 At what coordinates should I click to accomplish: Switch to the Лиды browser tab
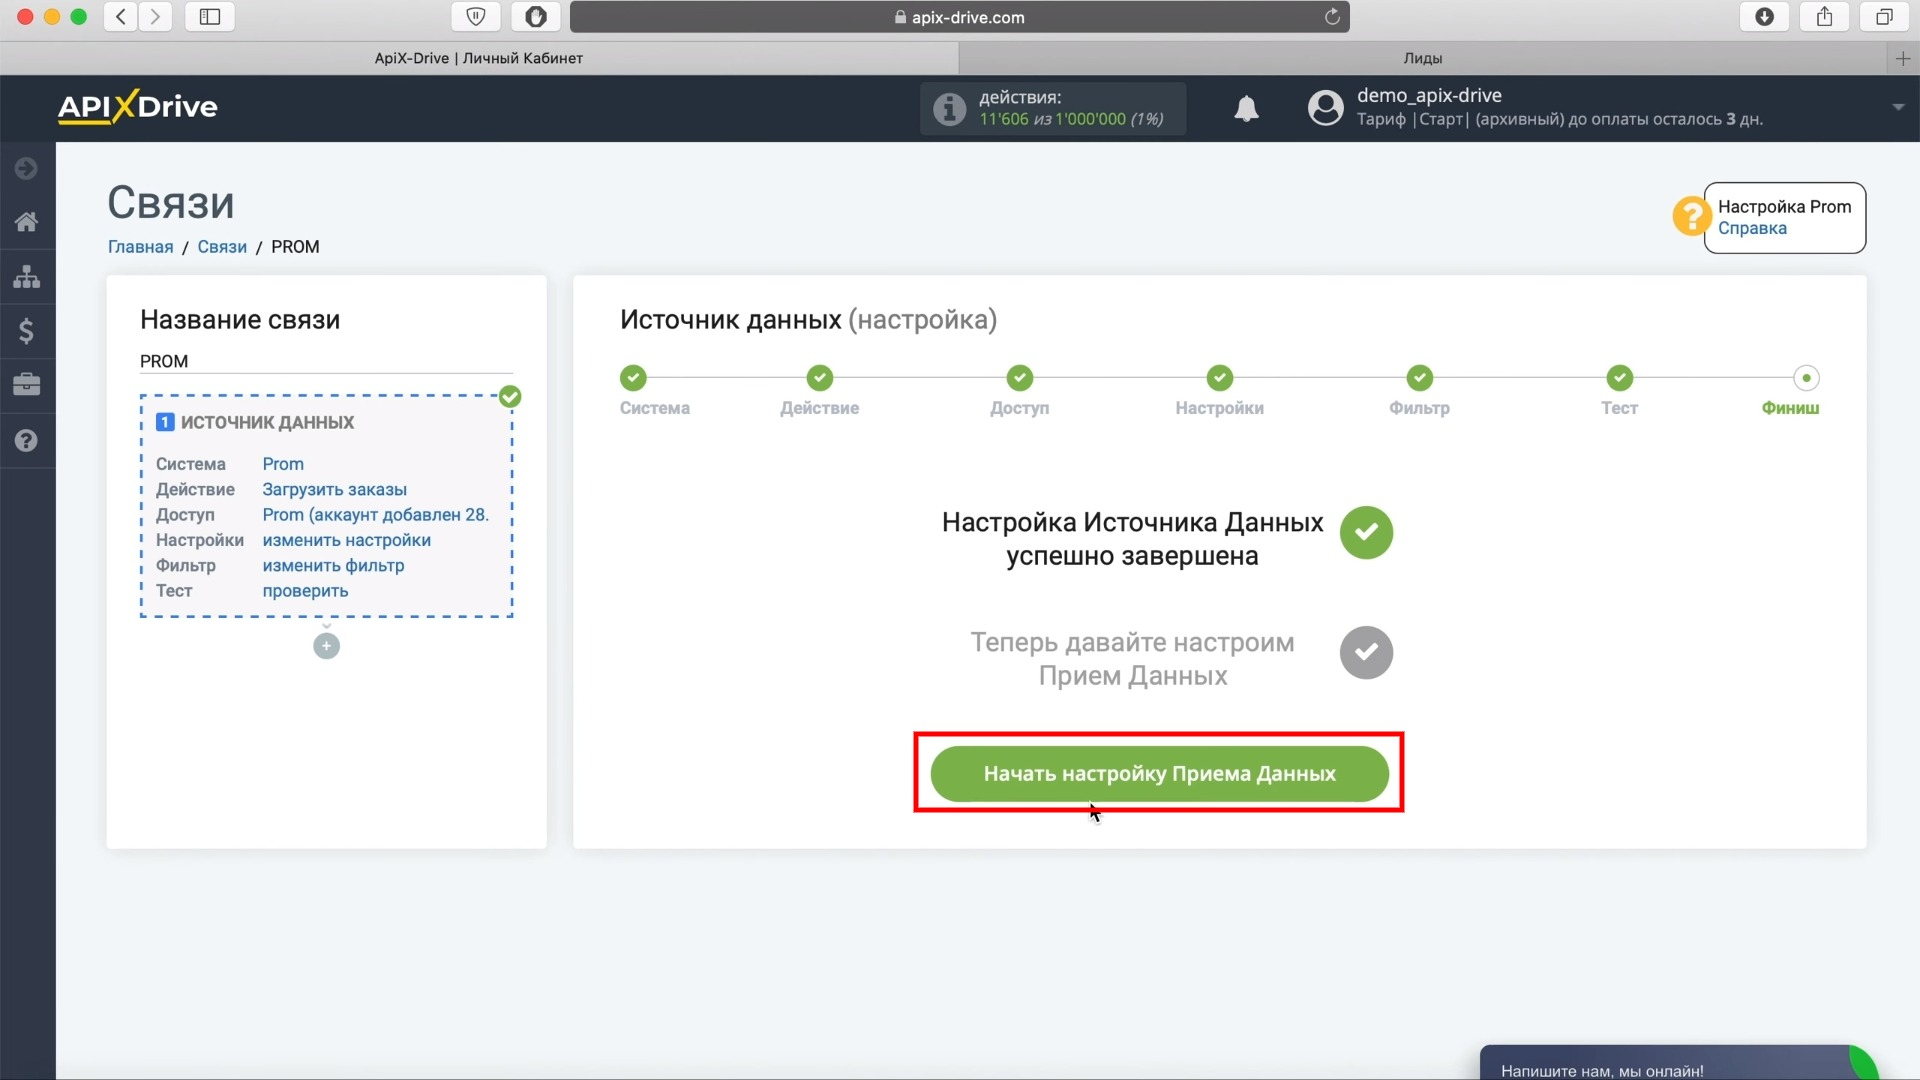point(1422,59)
